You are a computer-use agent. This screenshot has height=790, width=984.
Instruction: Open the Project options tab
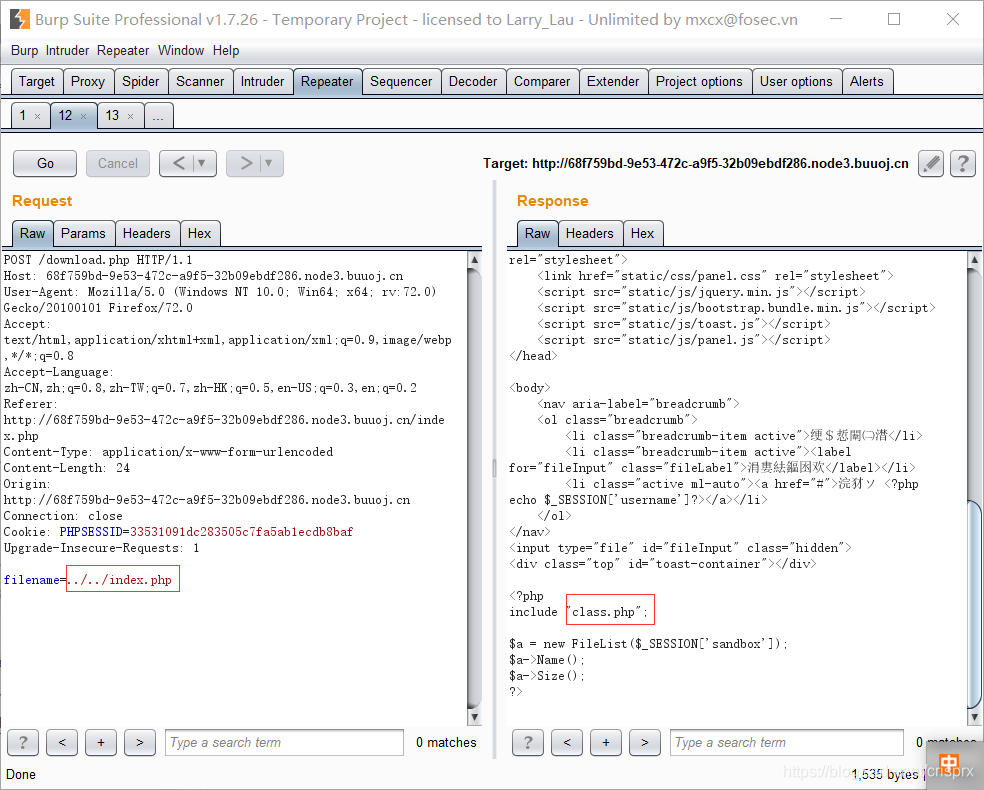(699, 82)
